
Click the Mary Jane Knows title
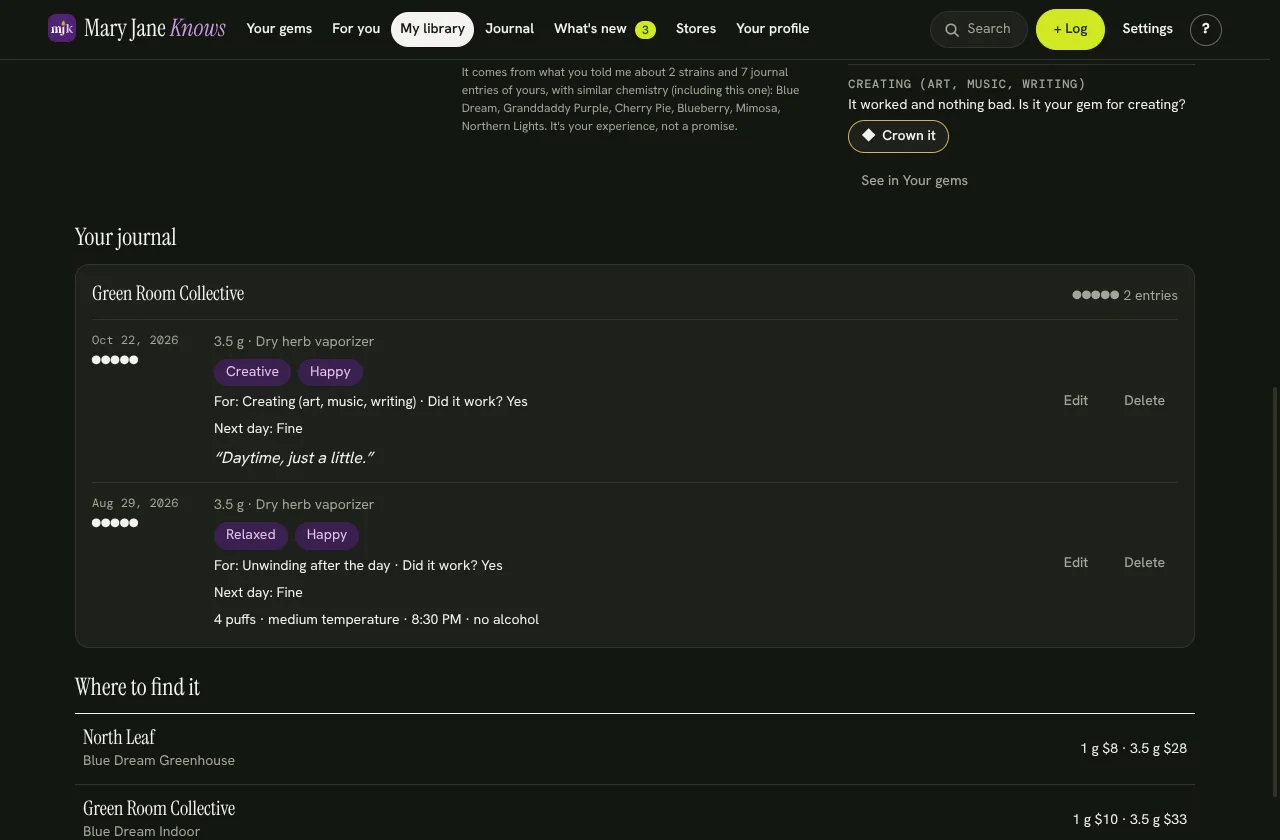155,28
